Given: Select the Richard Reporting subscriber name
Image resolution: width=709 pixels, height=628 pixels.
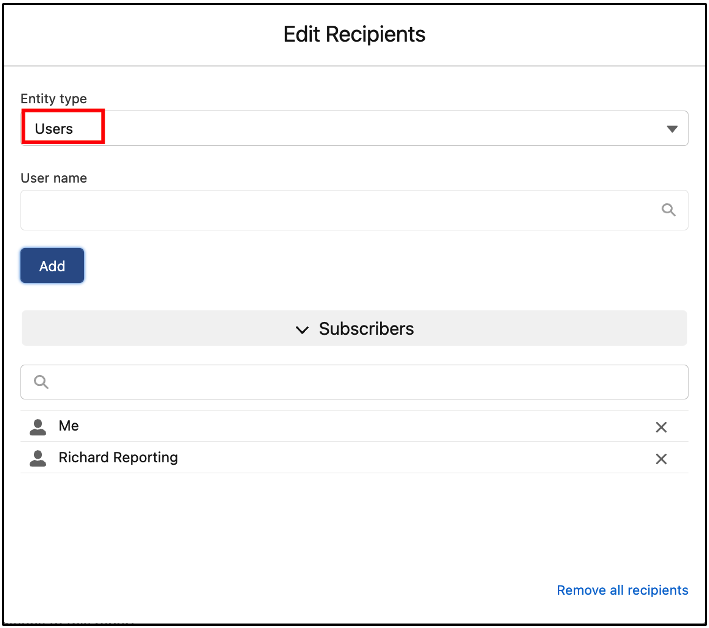Looking at the screenshot, I should click(118, 458).
